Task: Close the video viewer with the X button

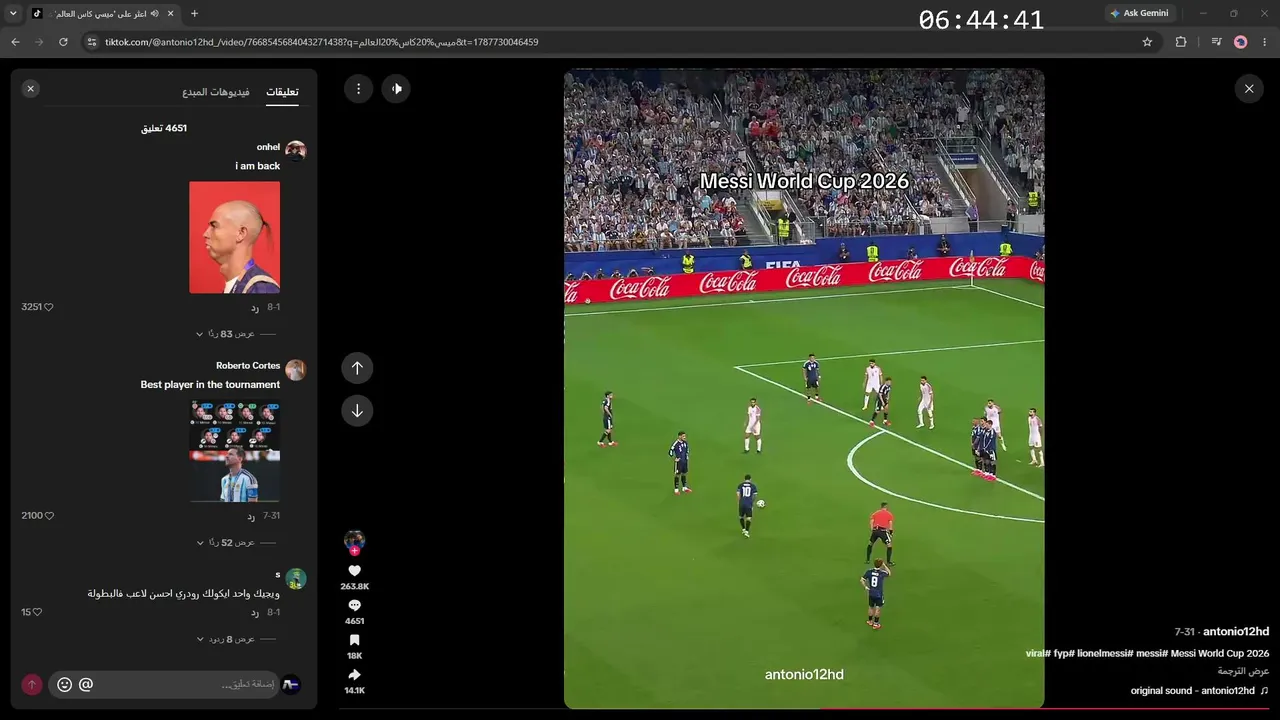Action: coord(1249,89)
